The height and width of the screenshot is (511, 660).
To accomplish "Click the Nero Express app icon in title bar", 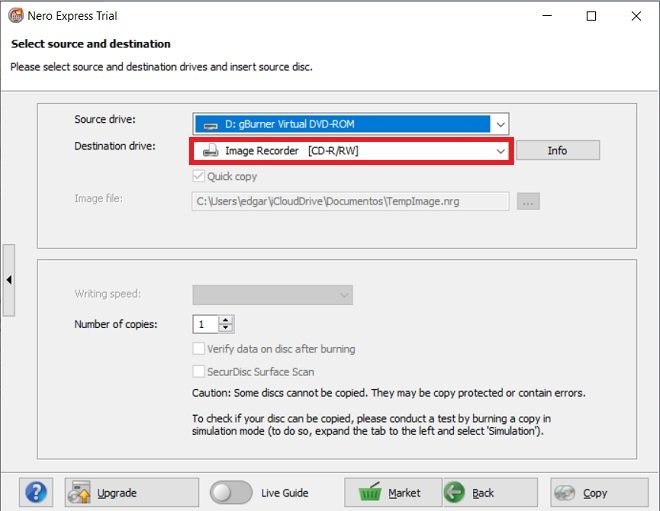I will point(16,16).
